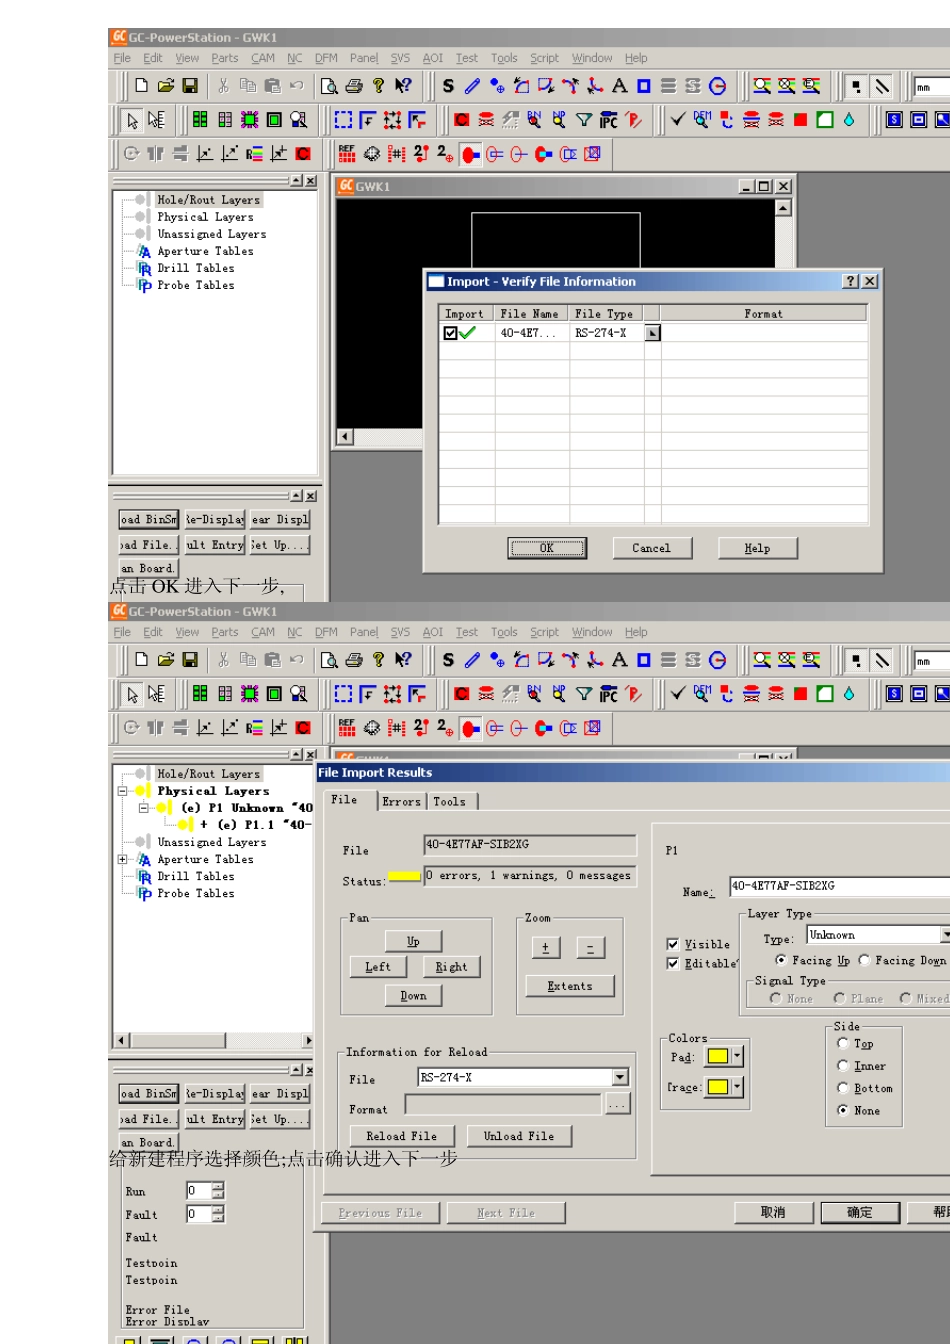Click the Format browse '...' button

(x=617, y=1105)
